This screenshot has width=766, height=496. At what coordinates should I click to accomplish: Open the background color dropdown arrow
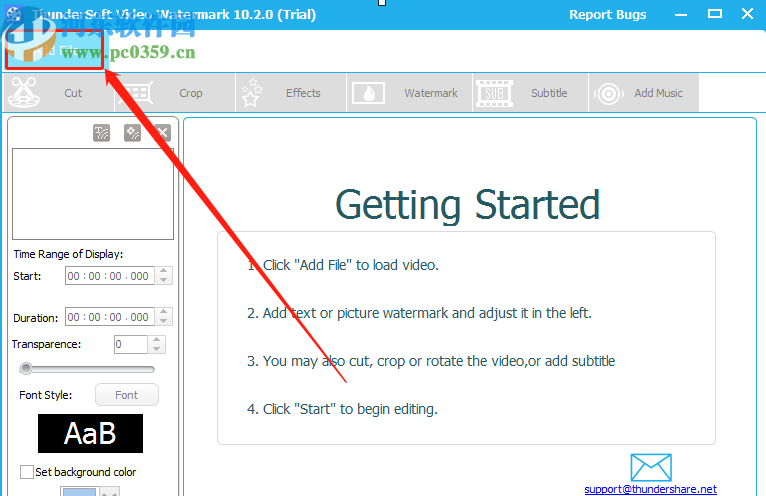(x=110, y=492)
